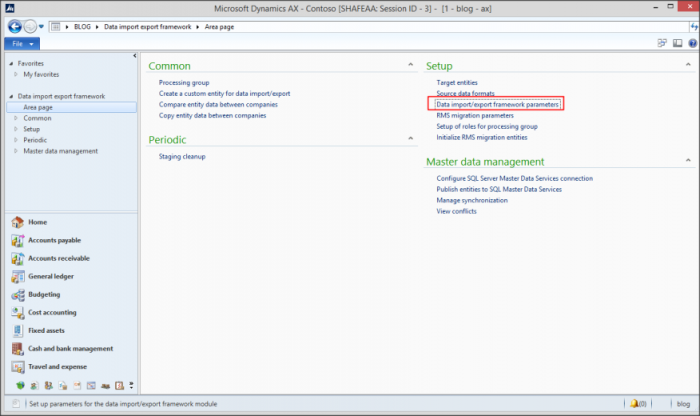Click the help icon in top-right toolbar
Viewport: 700px width, 416px height.
691,44
